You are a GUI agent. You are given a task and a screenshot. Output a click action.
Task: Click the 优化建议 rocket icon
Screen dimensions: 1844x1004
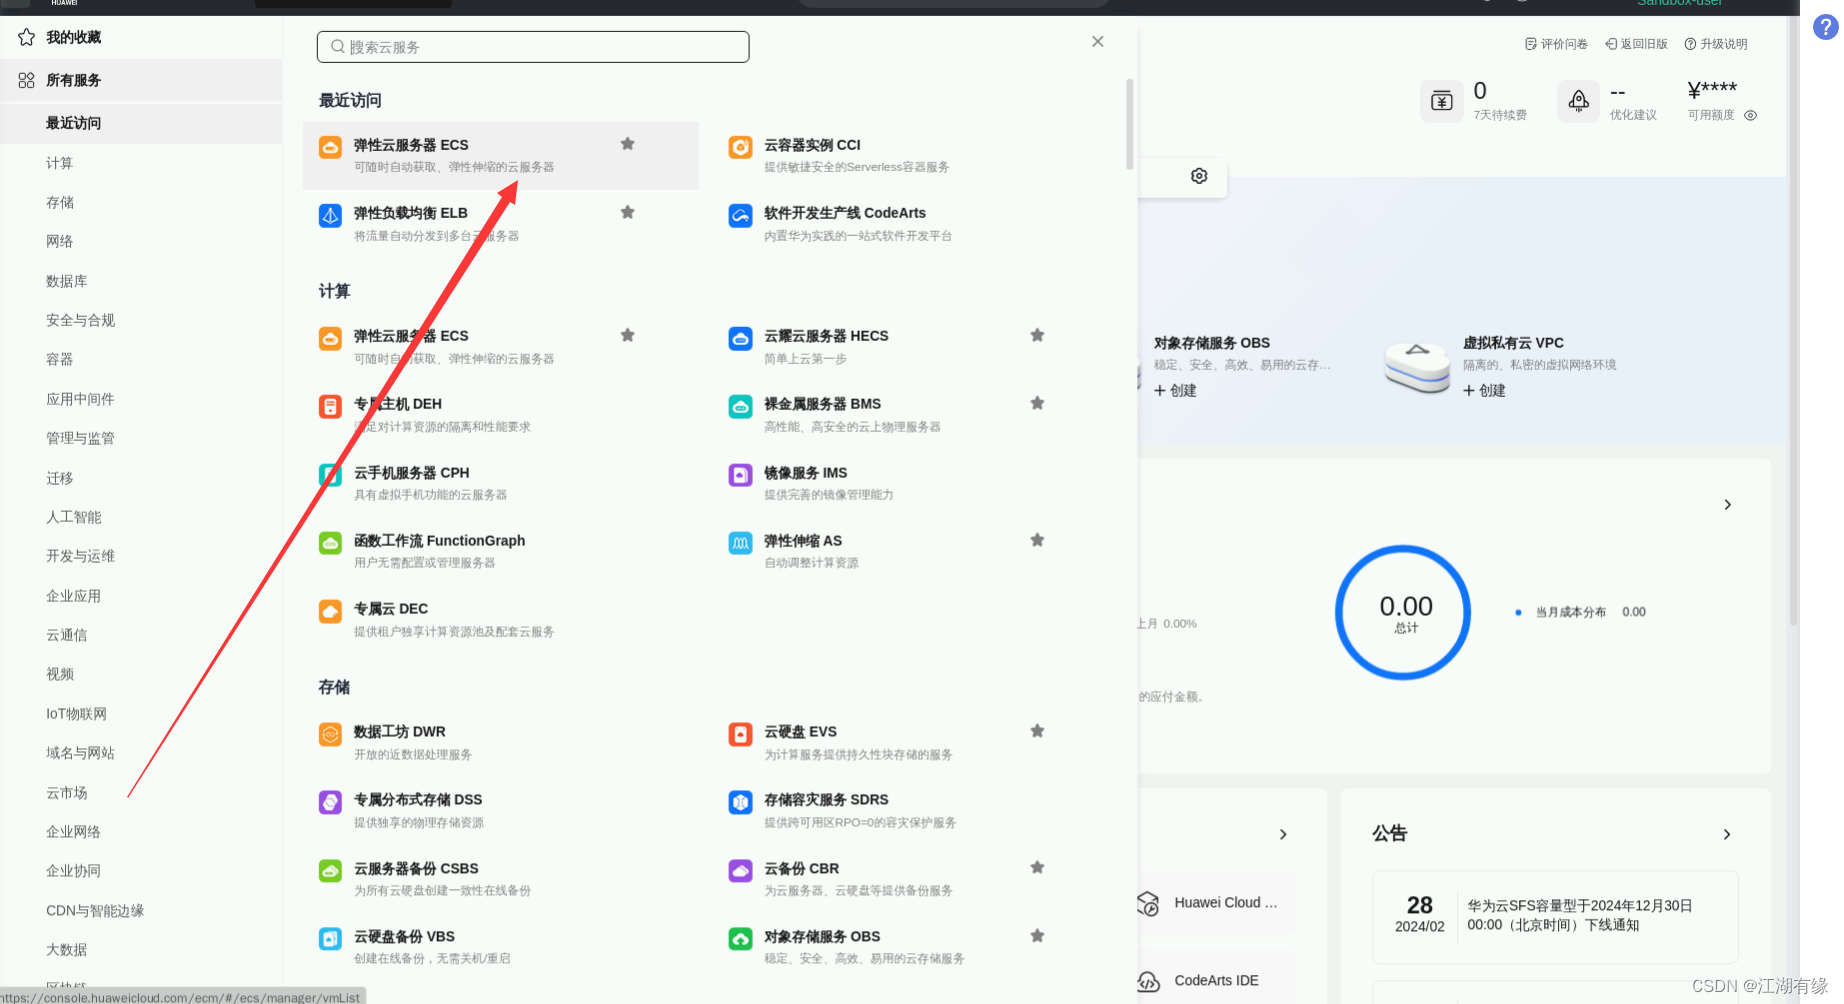[x=1578, y=101]
